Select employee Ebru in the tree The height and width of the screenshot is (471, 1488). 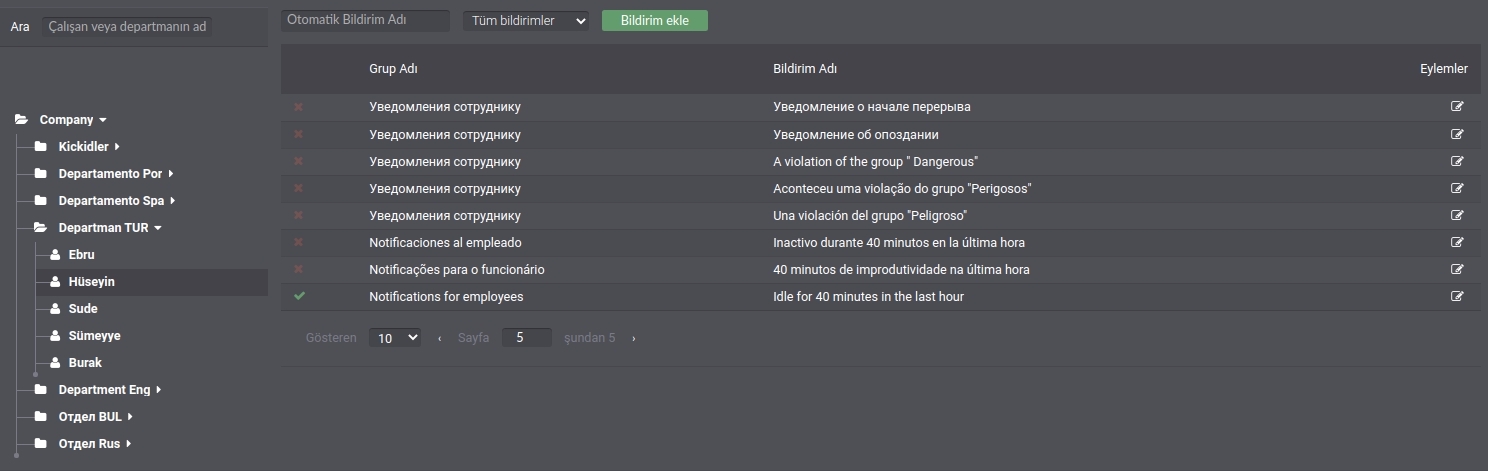click(81, 255)
